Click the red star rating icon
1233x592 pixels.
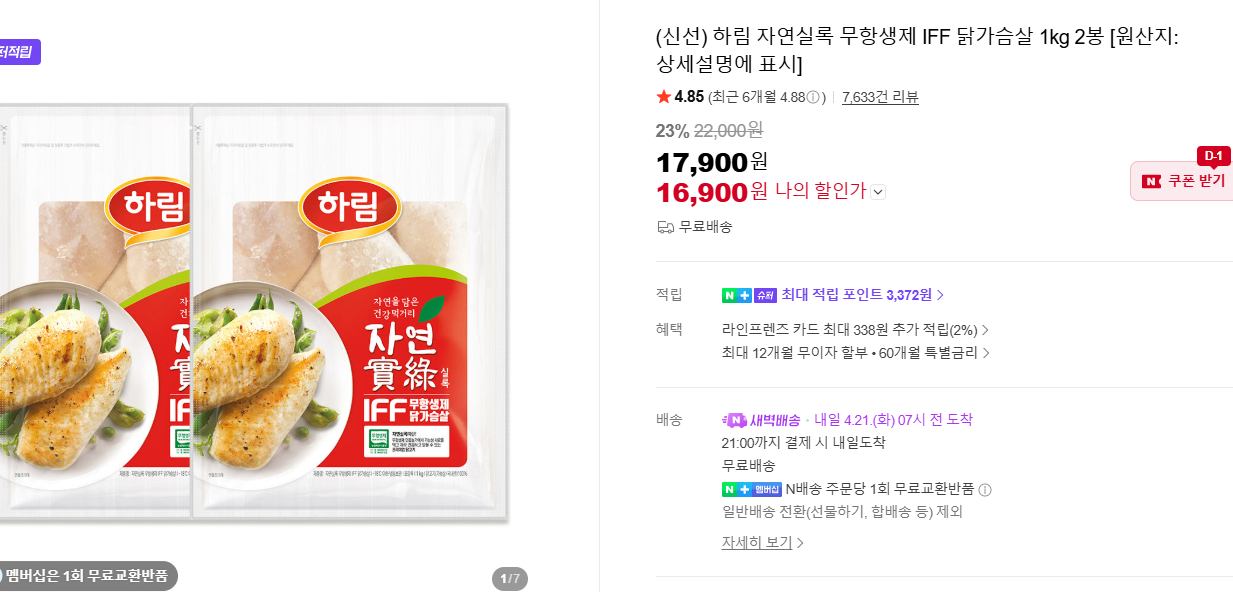coord(664,97)
